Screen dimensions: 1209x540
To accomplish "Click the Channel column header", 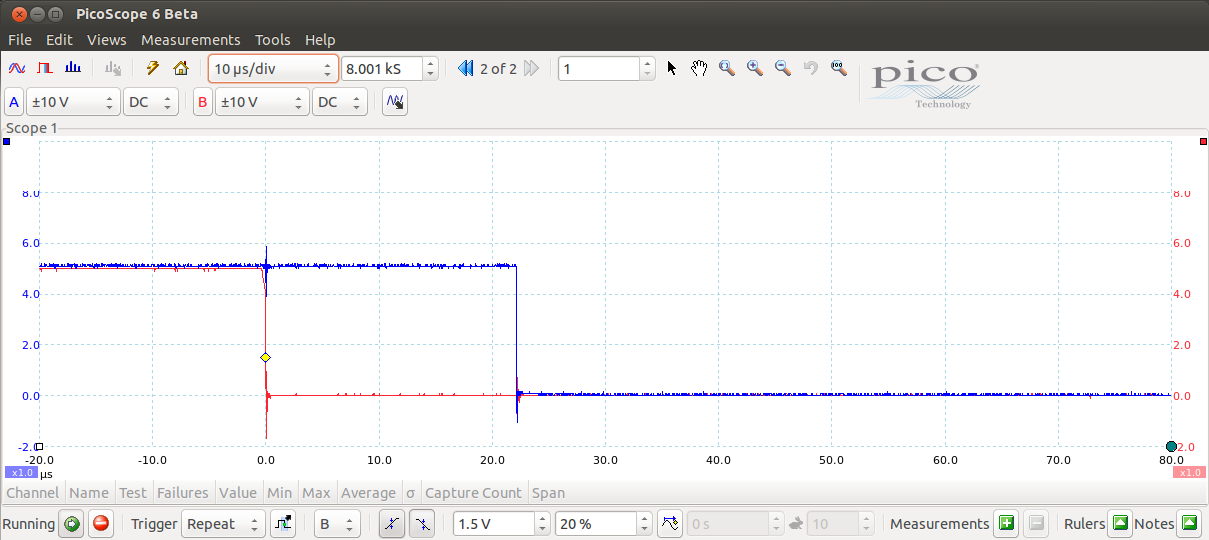I will [33, 492].
